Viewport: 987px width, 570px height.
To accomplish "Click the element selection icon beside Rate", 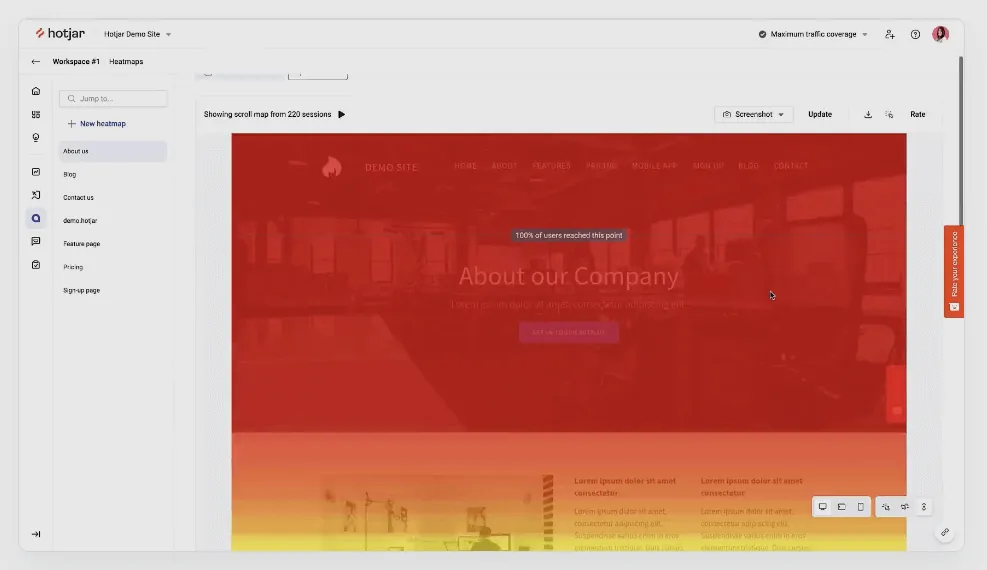I will (889, 115).
